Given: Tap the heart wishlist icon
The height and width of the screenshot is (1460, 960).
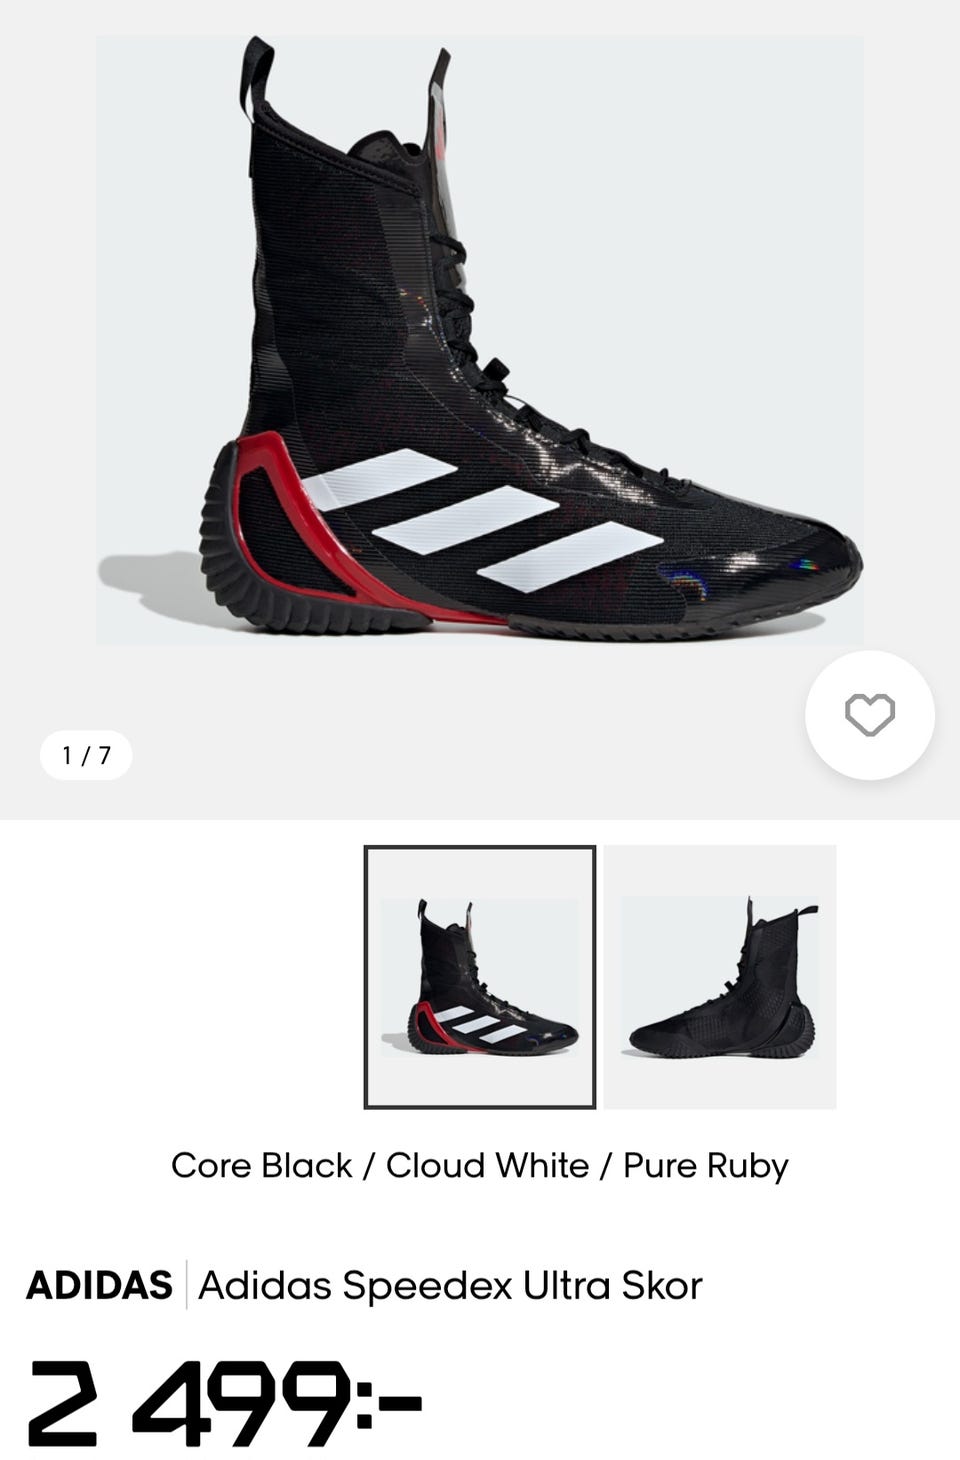Looking at the screenshot, I should point(870,714).
